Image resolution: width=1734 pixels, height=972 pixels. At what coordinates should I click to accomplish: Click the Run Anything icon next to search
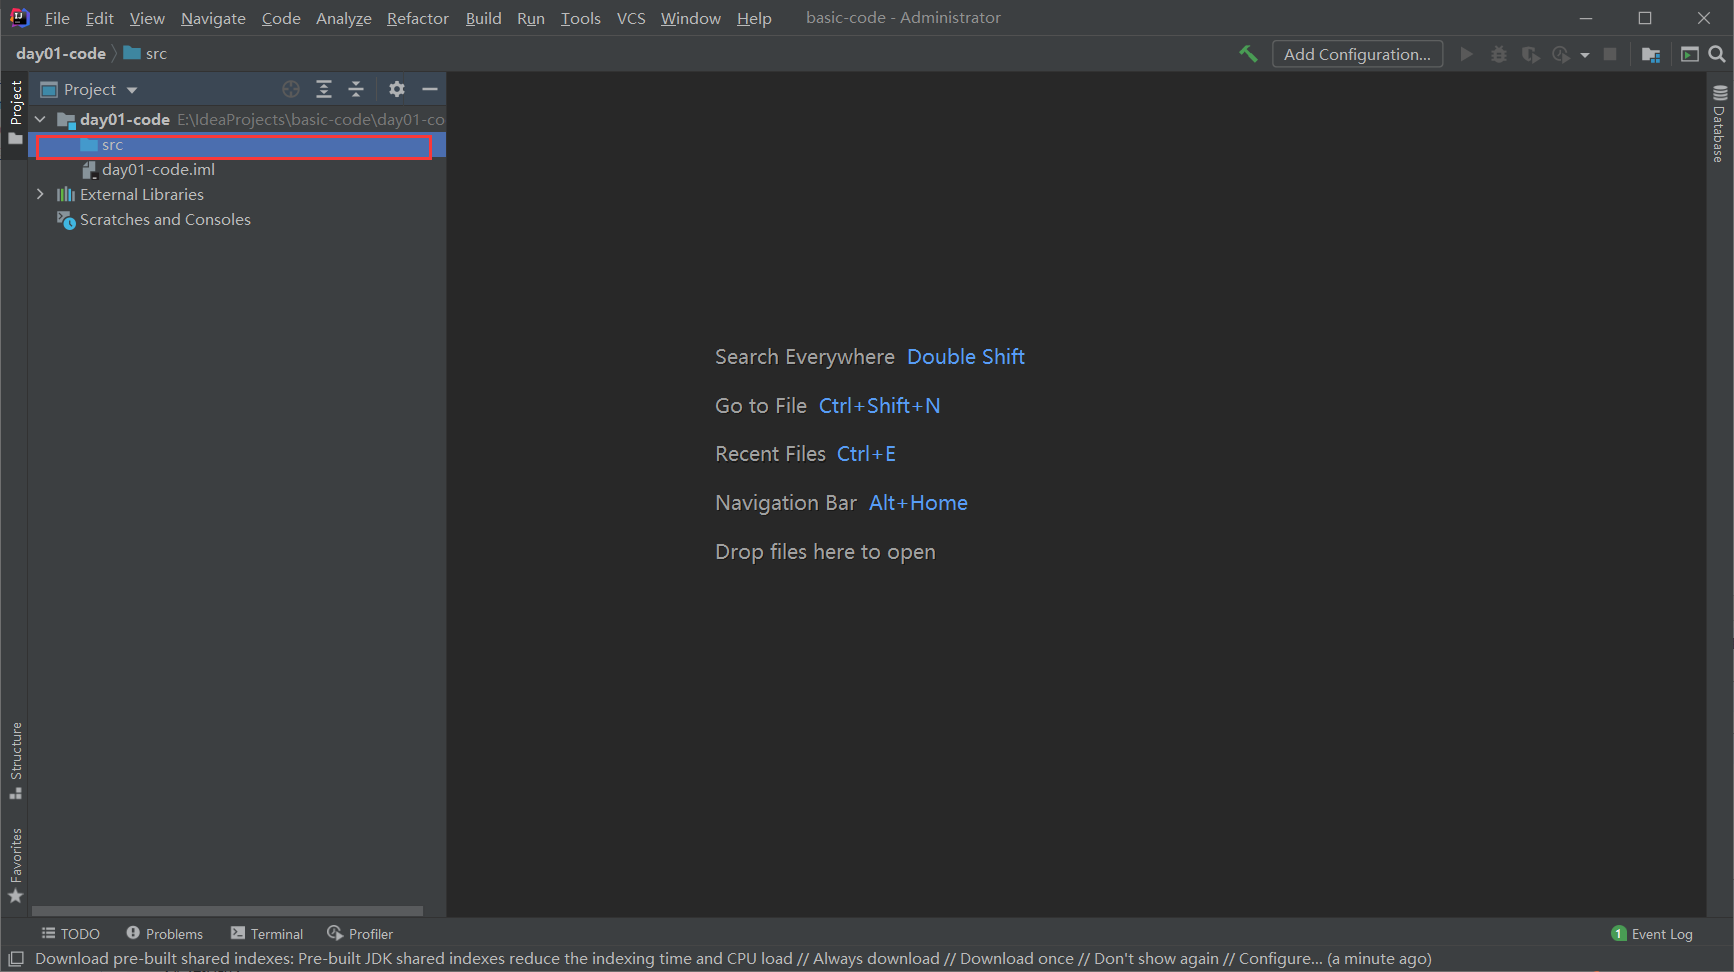coord(1690,54)
